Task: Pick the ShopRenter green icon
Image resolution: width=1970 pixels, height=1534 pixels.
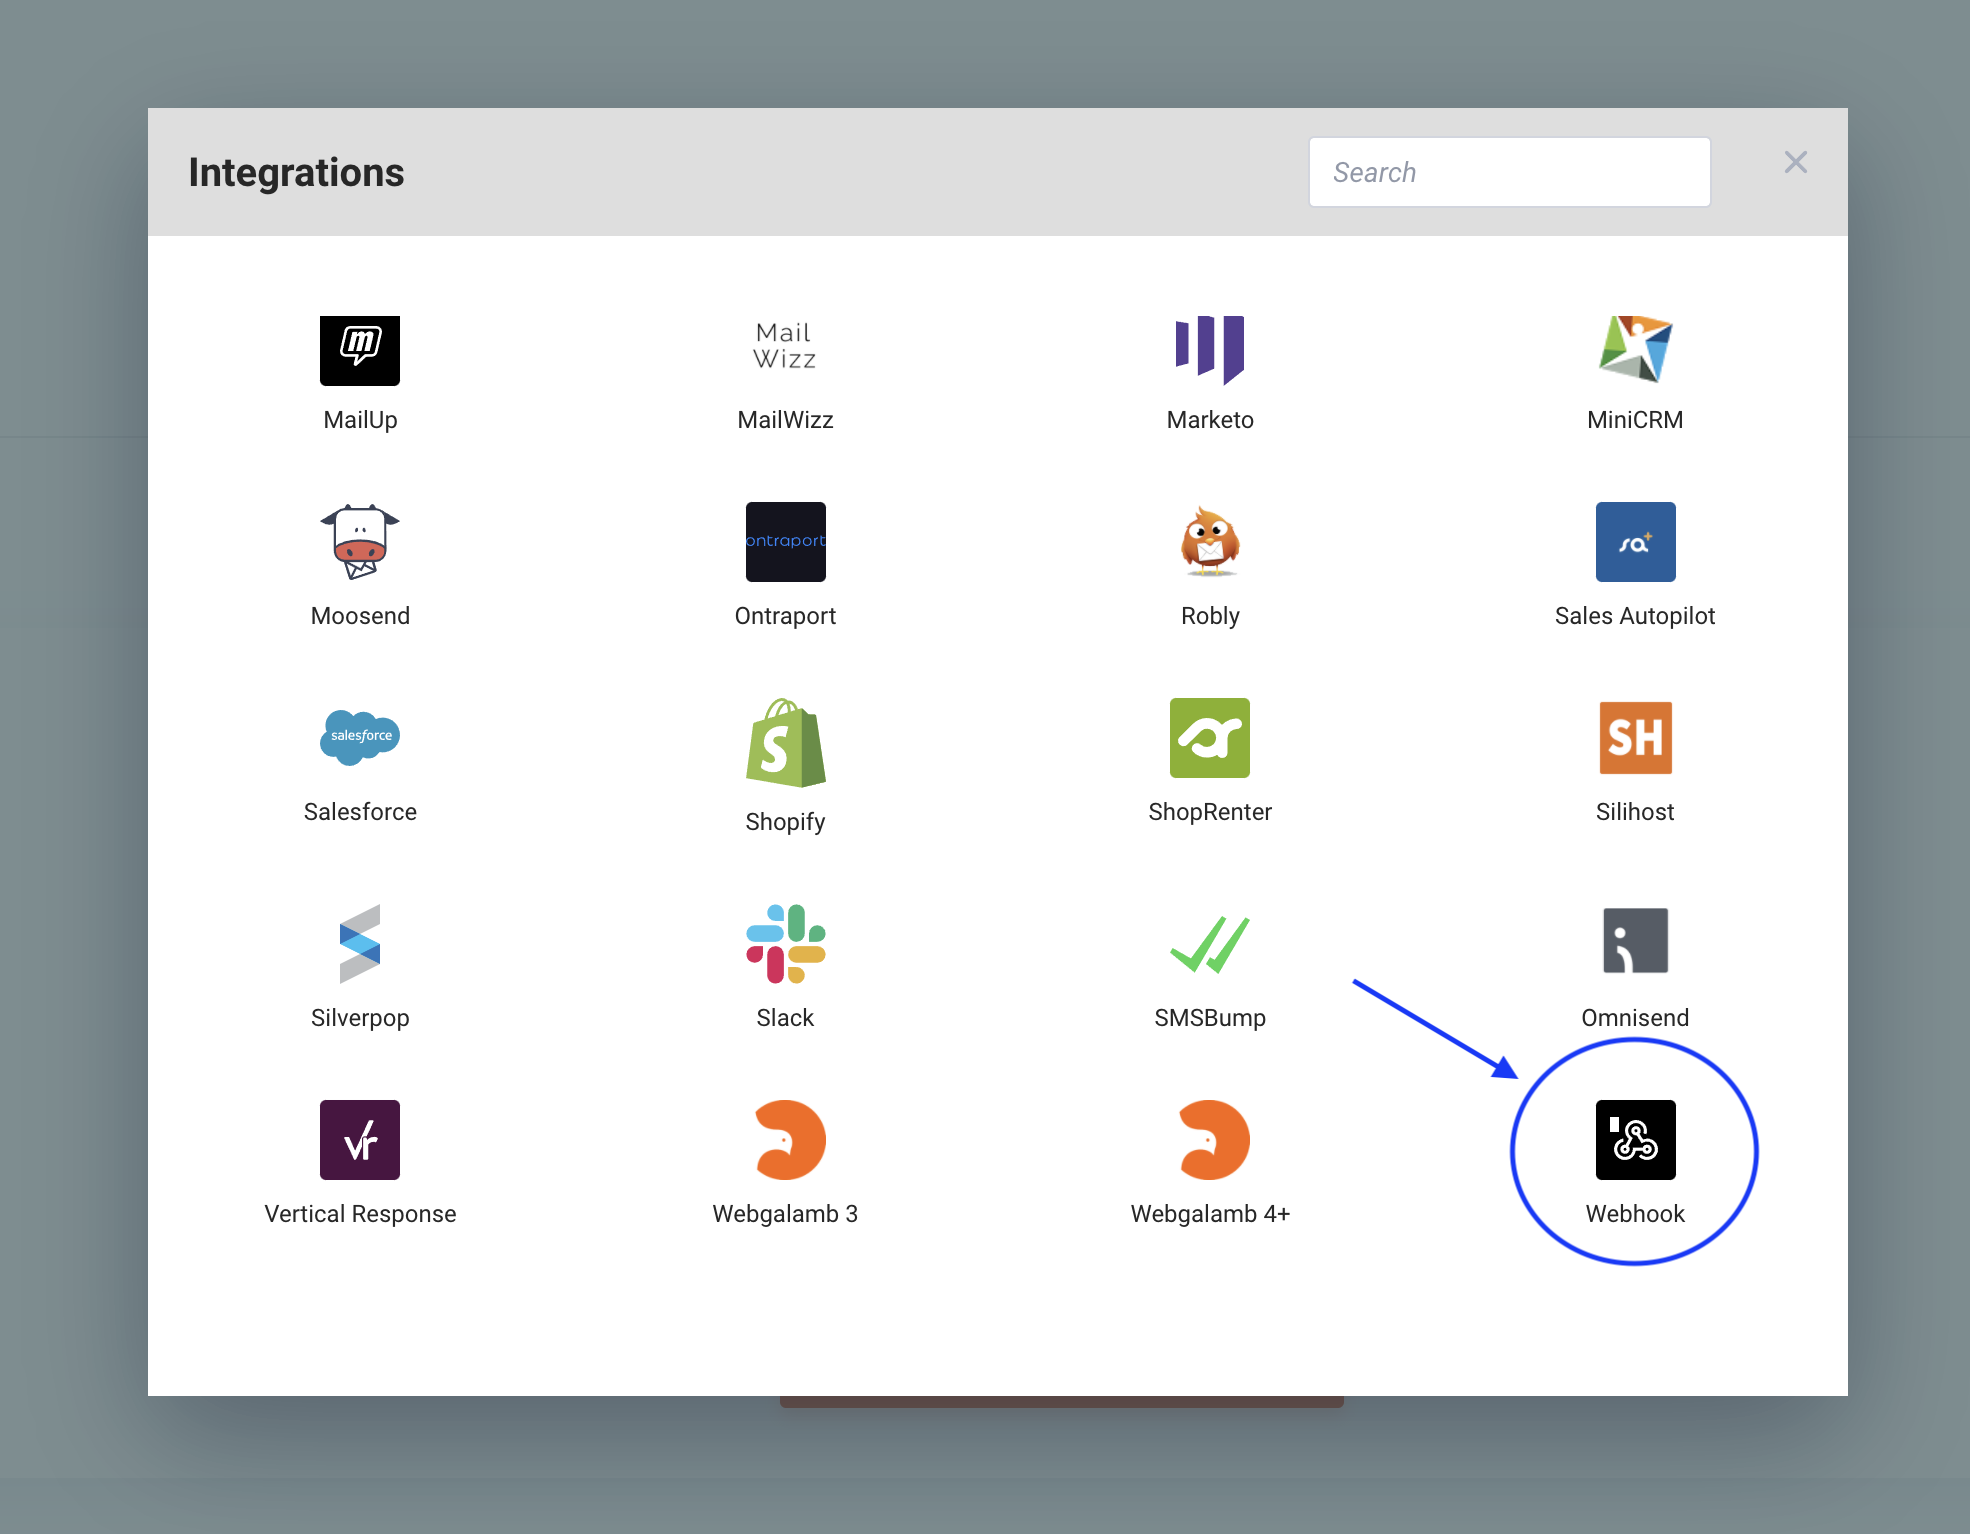Action: (1210, 738)
